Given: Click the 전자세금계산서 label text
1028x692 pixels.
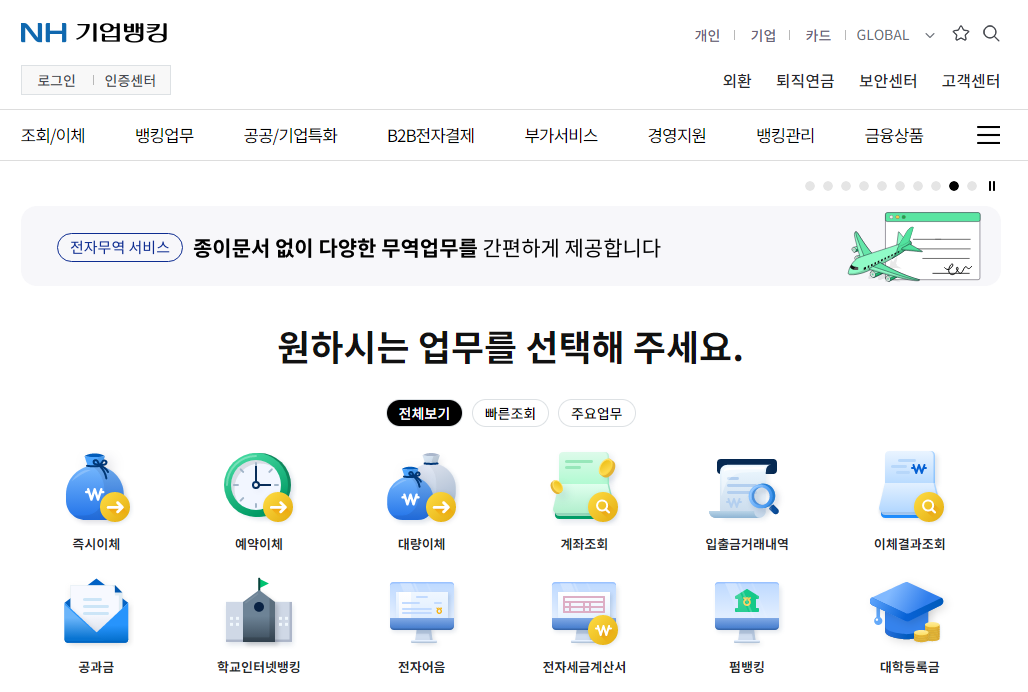Looking at the screenshot, I should point(584,667).
